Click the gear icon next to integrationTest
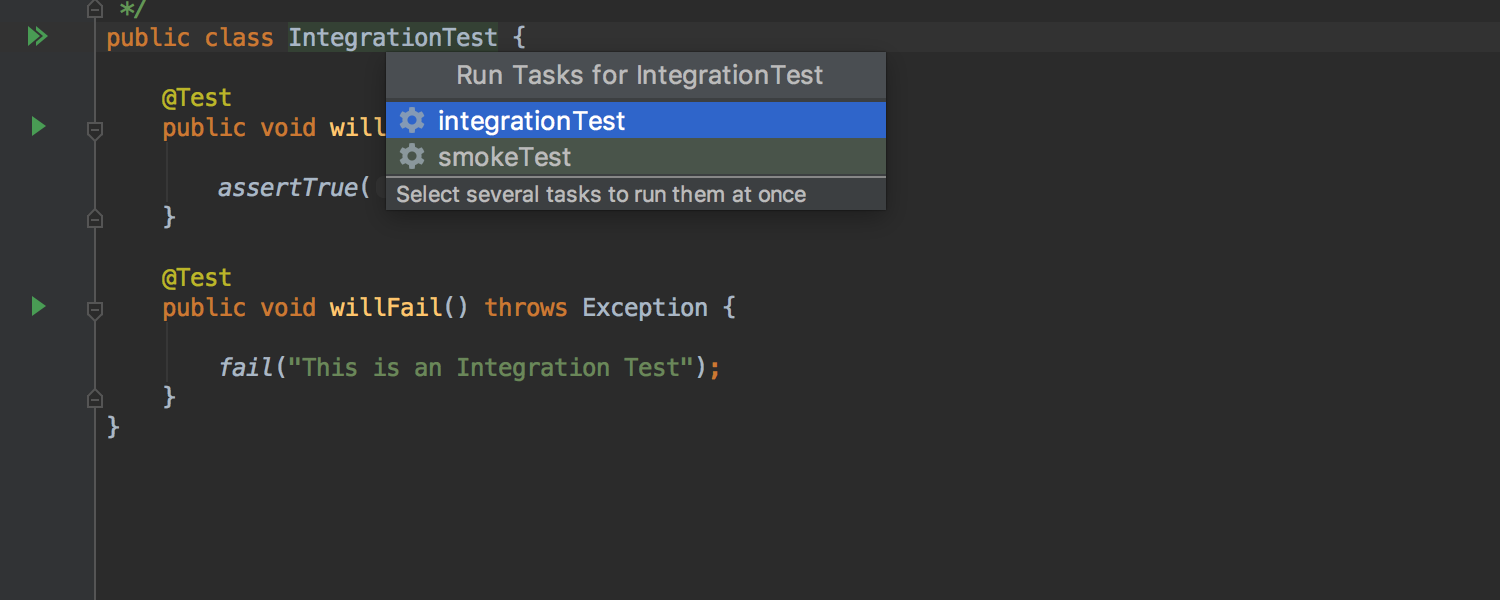This screenshot has height=600, width=1500. click(x=412, y=121)
